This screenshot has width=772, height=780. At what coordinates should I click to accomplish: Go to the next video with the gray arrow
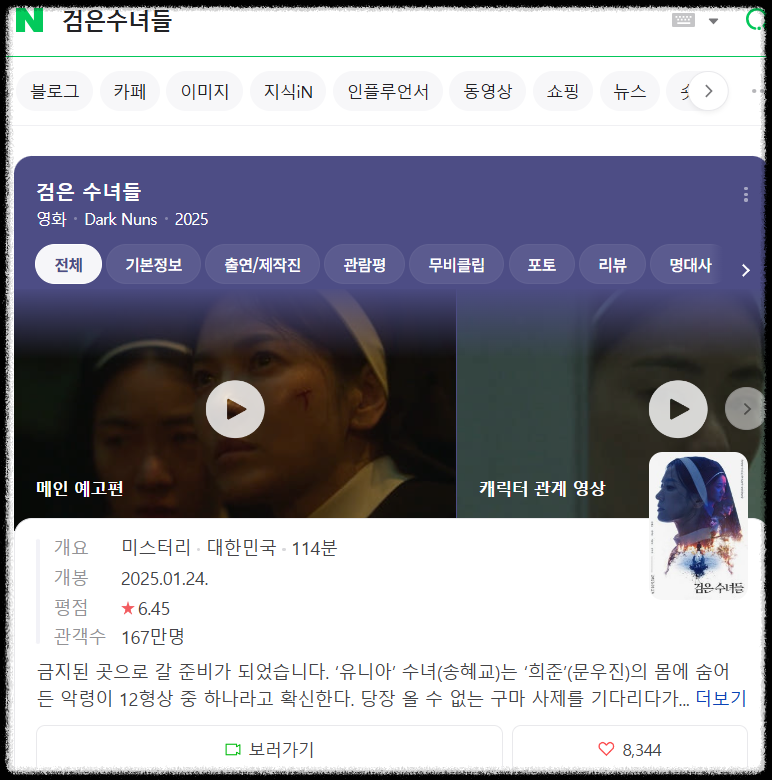pos(745,408)
